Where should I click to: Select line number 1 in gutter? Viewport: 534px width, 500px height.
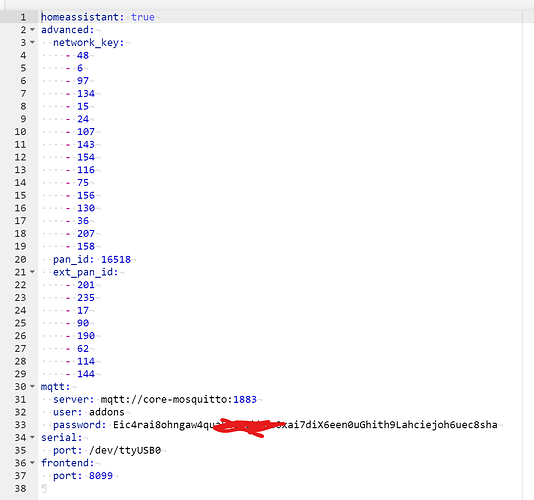point(23,17)
